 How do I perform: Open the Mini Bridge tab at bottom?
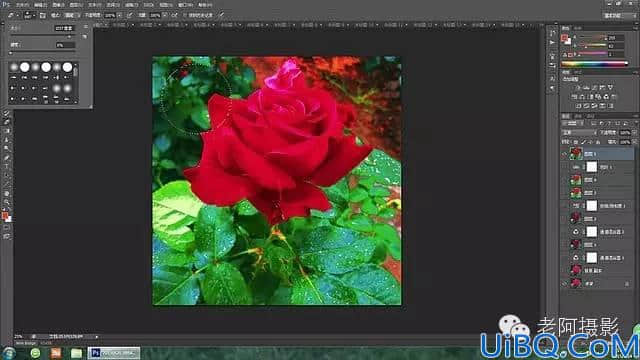click(26, 343)
